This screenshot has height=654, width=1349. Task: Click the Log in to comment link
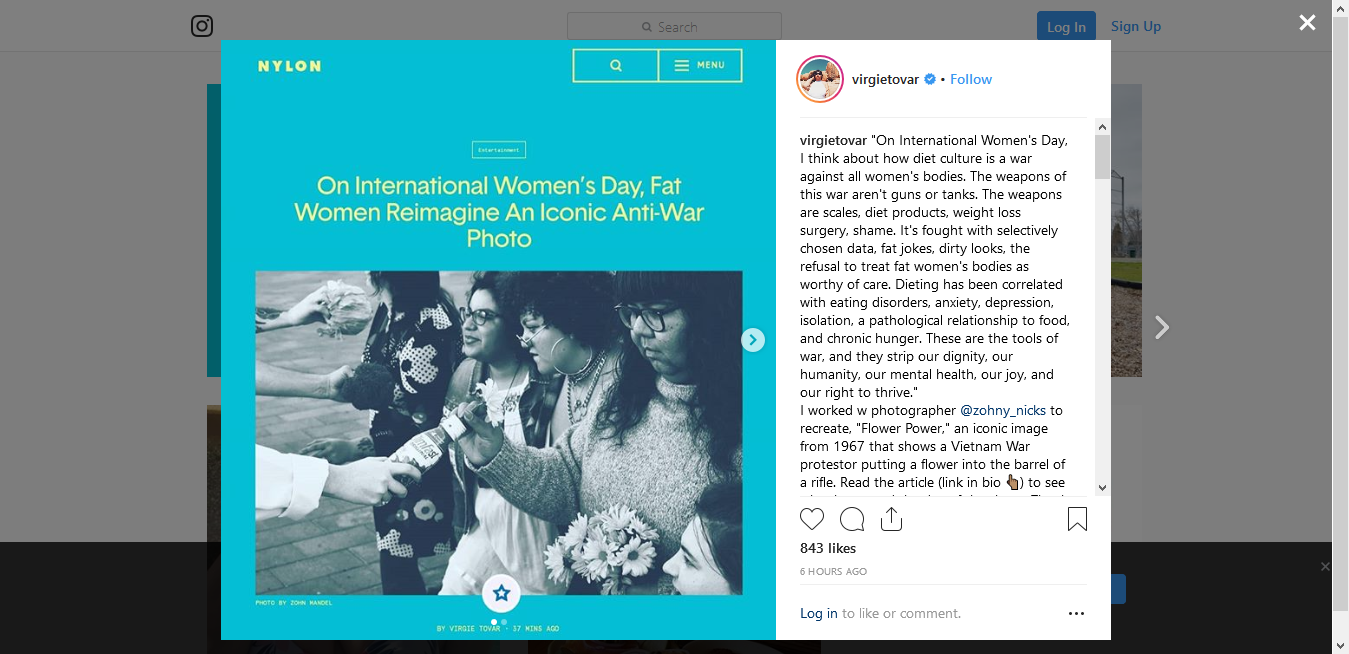click(819, 613)
